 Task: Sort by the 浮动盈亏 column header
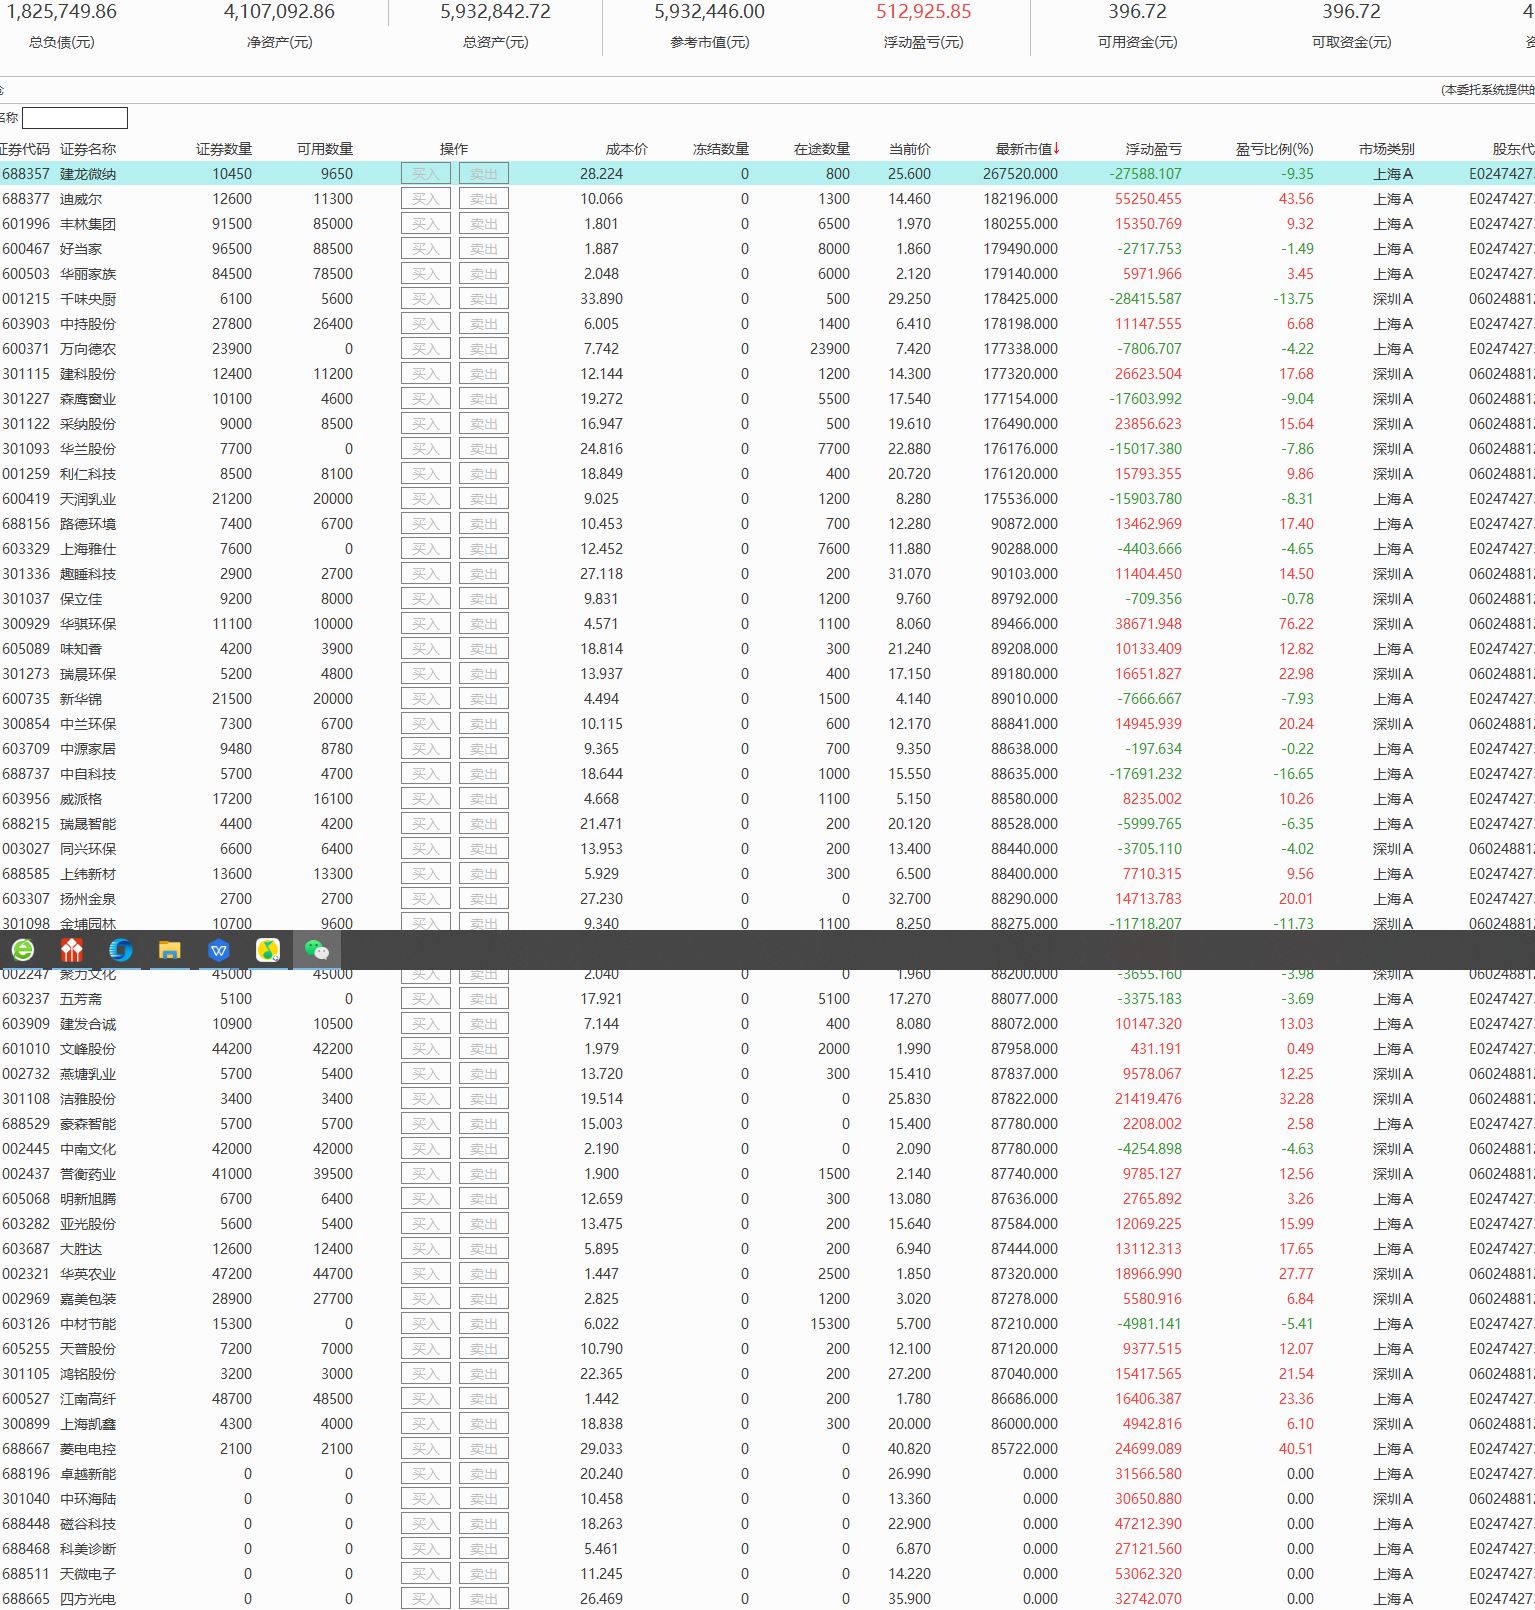1153,149
